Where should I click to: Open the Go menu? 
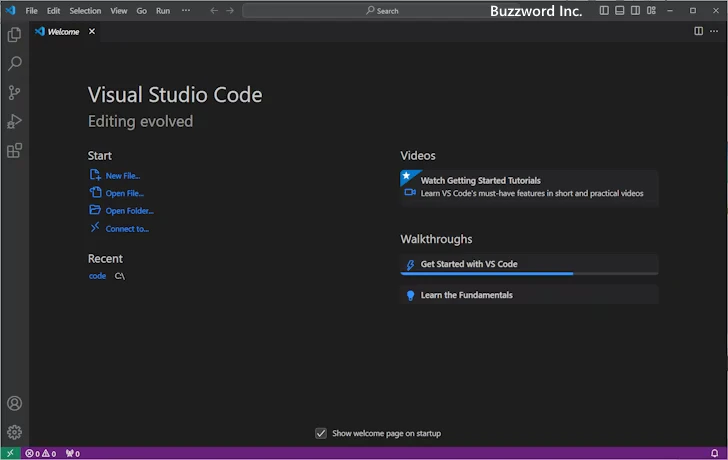[x=142, y=11]
